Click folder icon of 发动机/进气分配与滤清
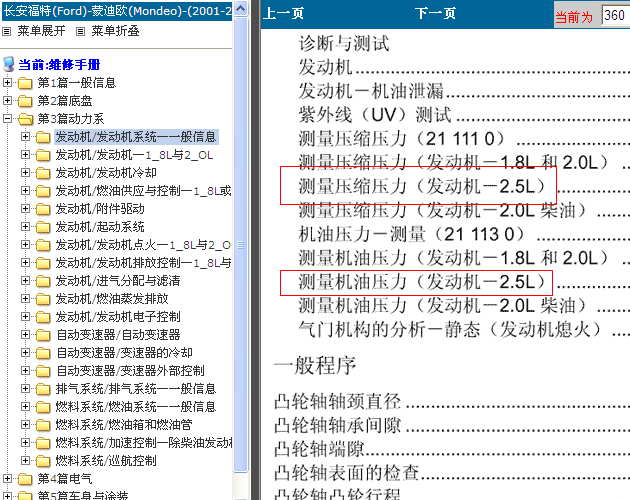This screenshot has height=500, width=630. click(x=43, y=281)
